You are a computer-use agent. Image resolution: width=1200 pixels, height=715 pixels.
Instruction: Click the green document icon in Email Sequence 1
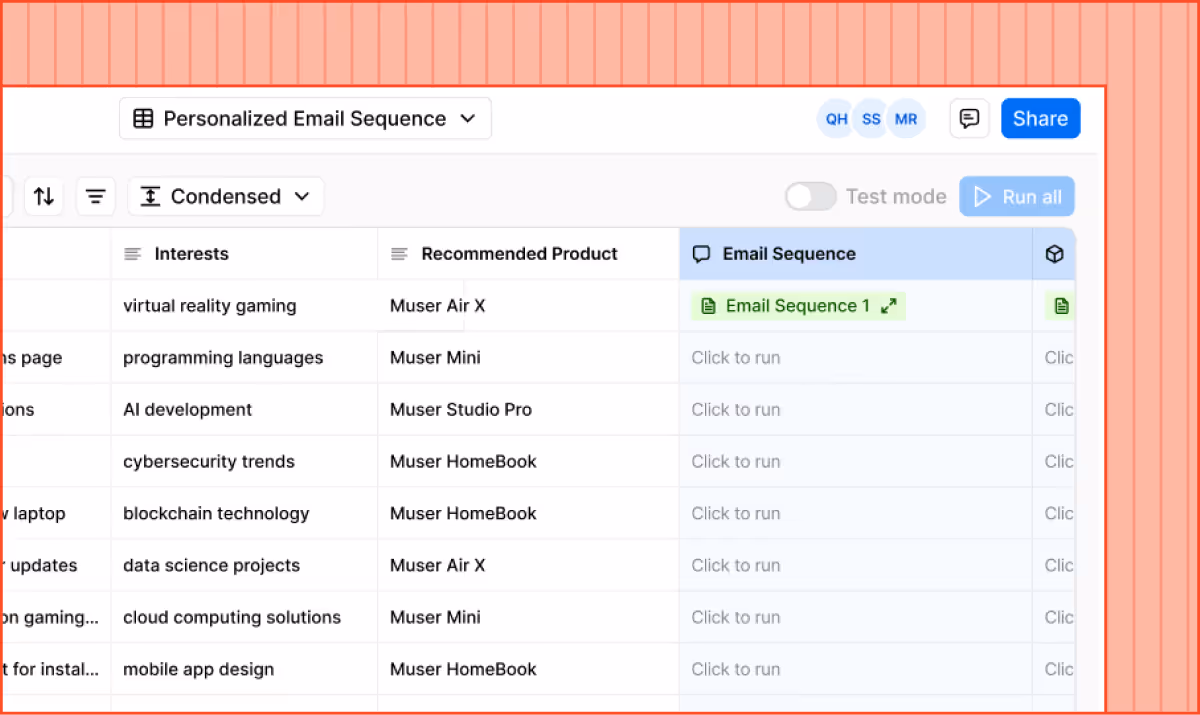(x=709, y=305)
